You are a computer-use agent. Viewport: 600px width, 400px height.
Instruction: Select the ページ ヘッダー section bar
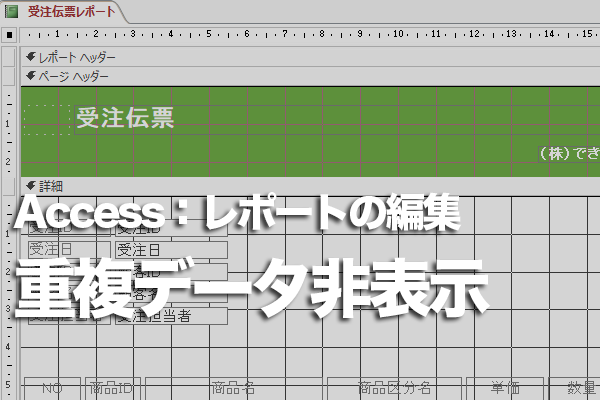(310, 76)
